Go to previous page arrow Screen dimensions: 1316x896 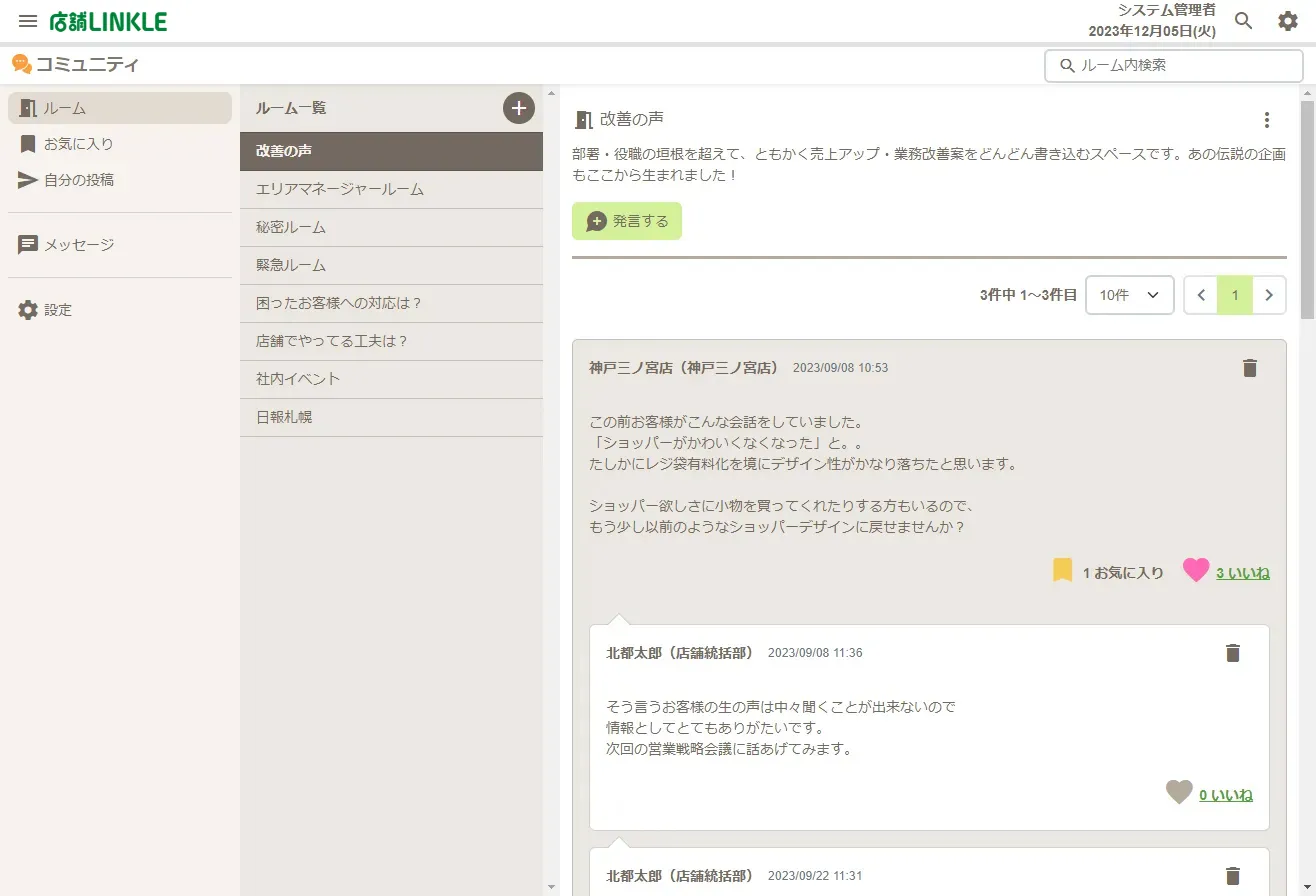1201,295
